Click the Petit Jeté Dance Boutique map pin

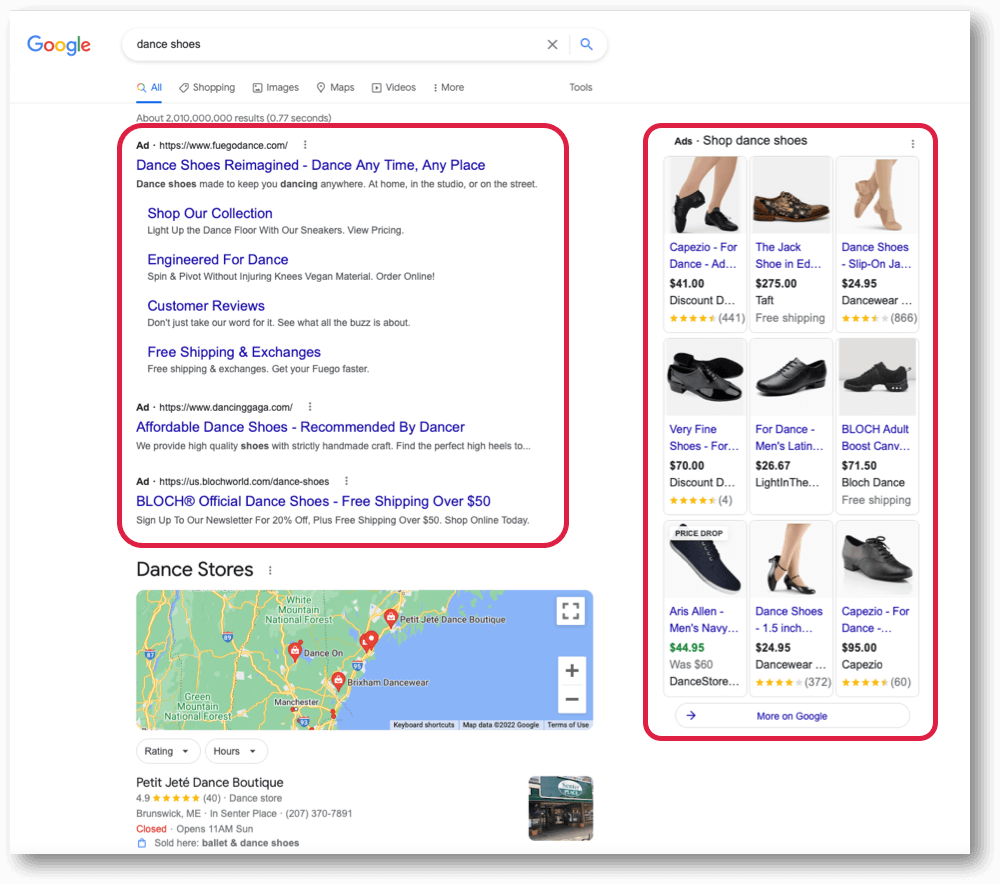tap(391, 617)
